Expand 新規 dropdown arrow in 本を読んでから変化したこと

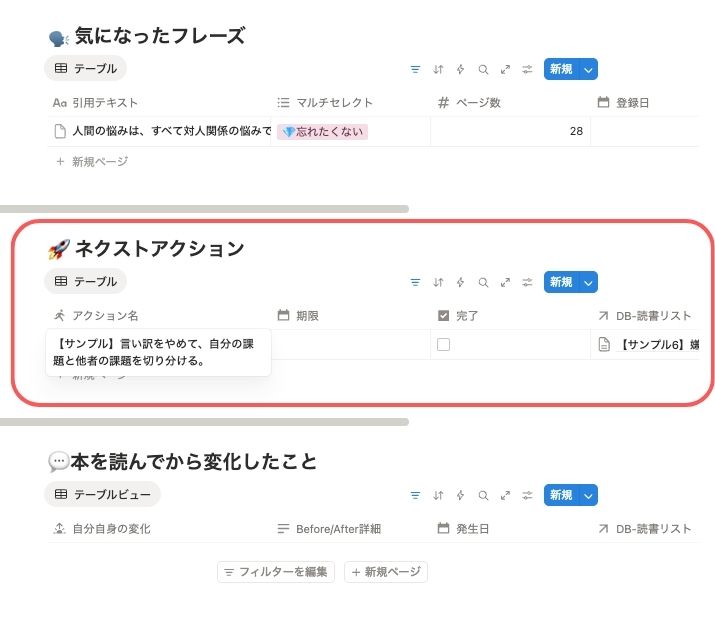coord(588,495)
